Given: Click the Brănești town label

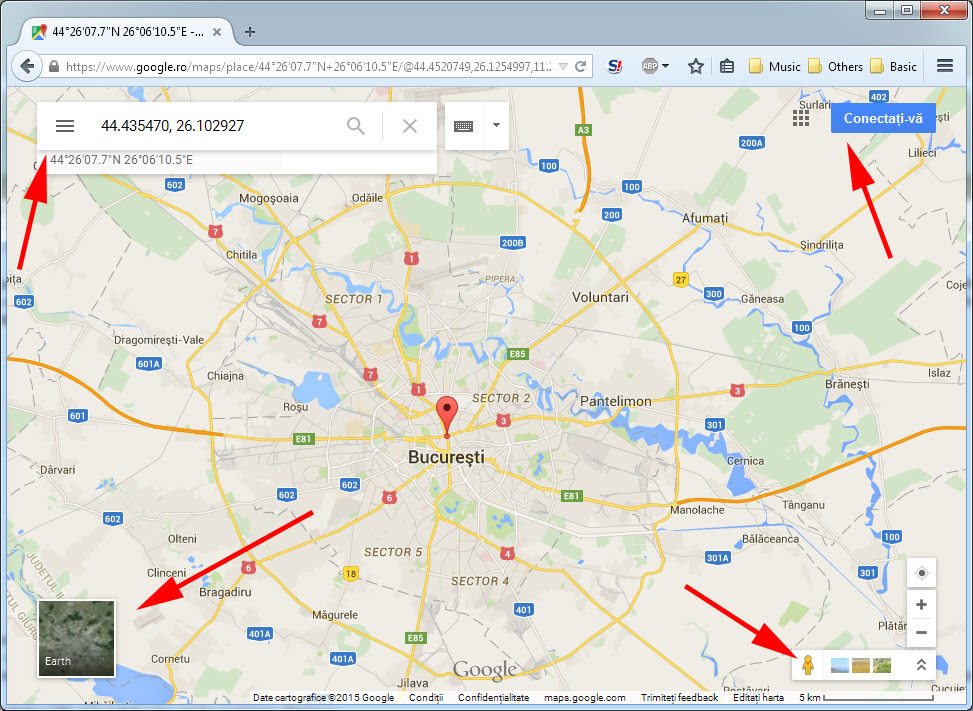Looking at the screenshot, I should pos(847,384).
